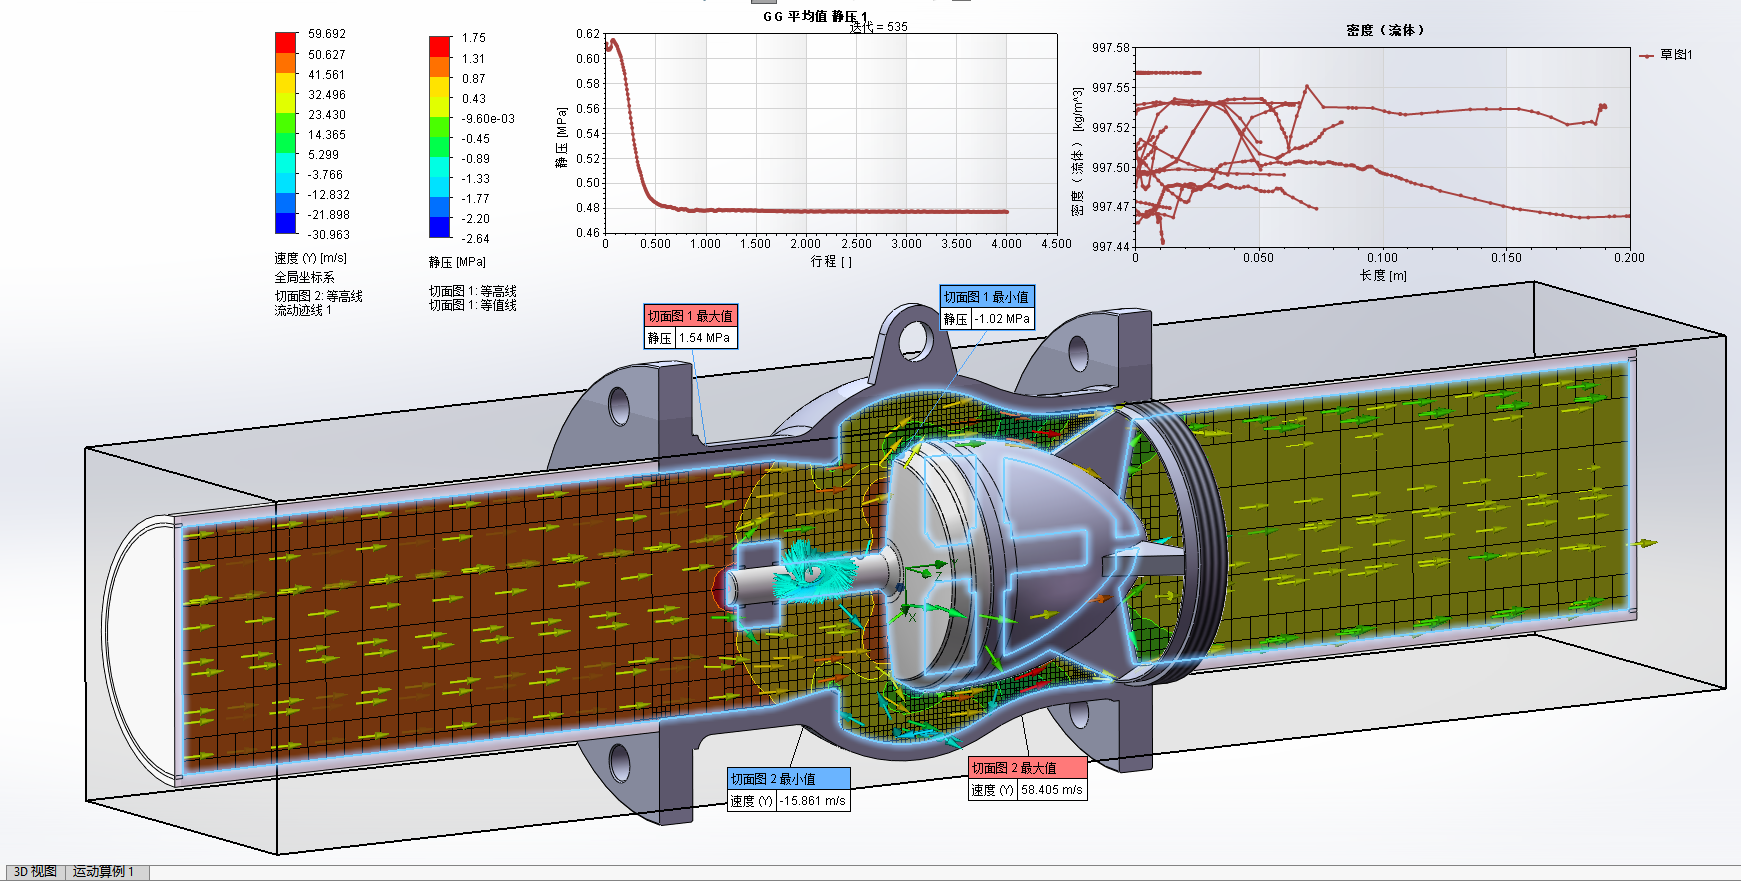Screen dimensions: 1741x881
Task: Click the 59.692 maximum velocity legend value
Action: (327, 34)
